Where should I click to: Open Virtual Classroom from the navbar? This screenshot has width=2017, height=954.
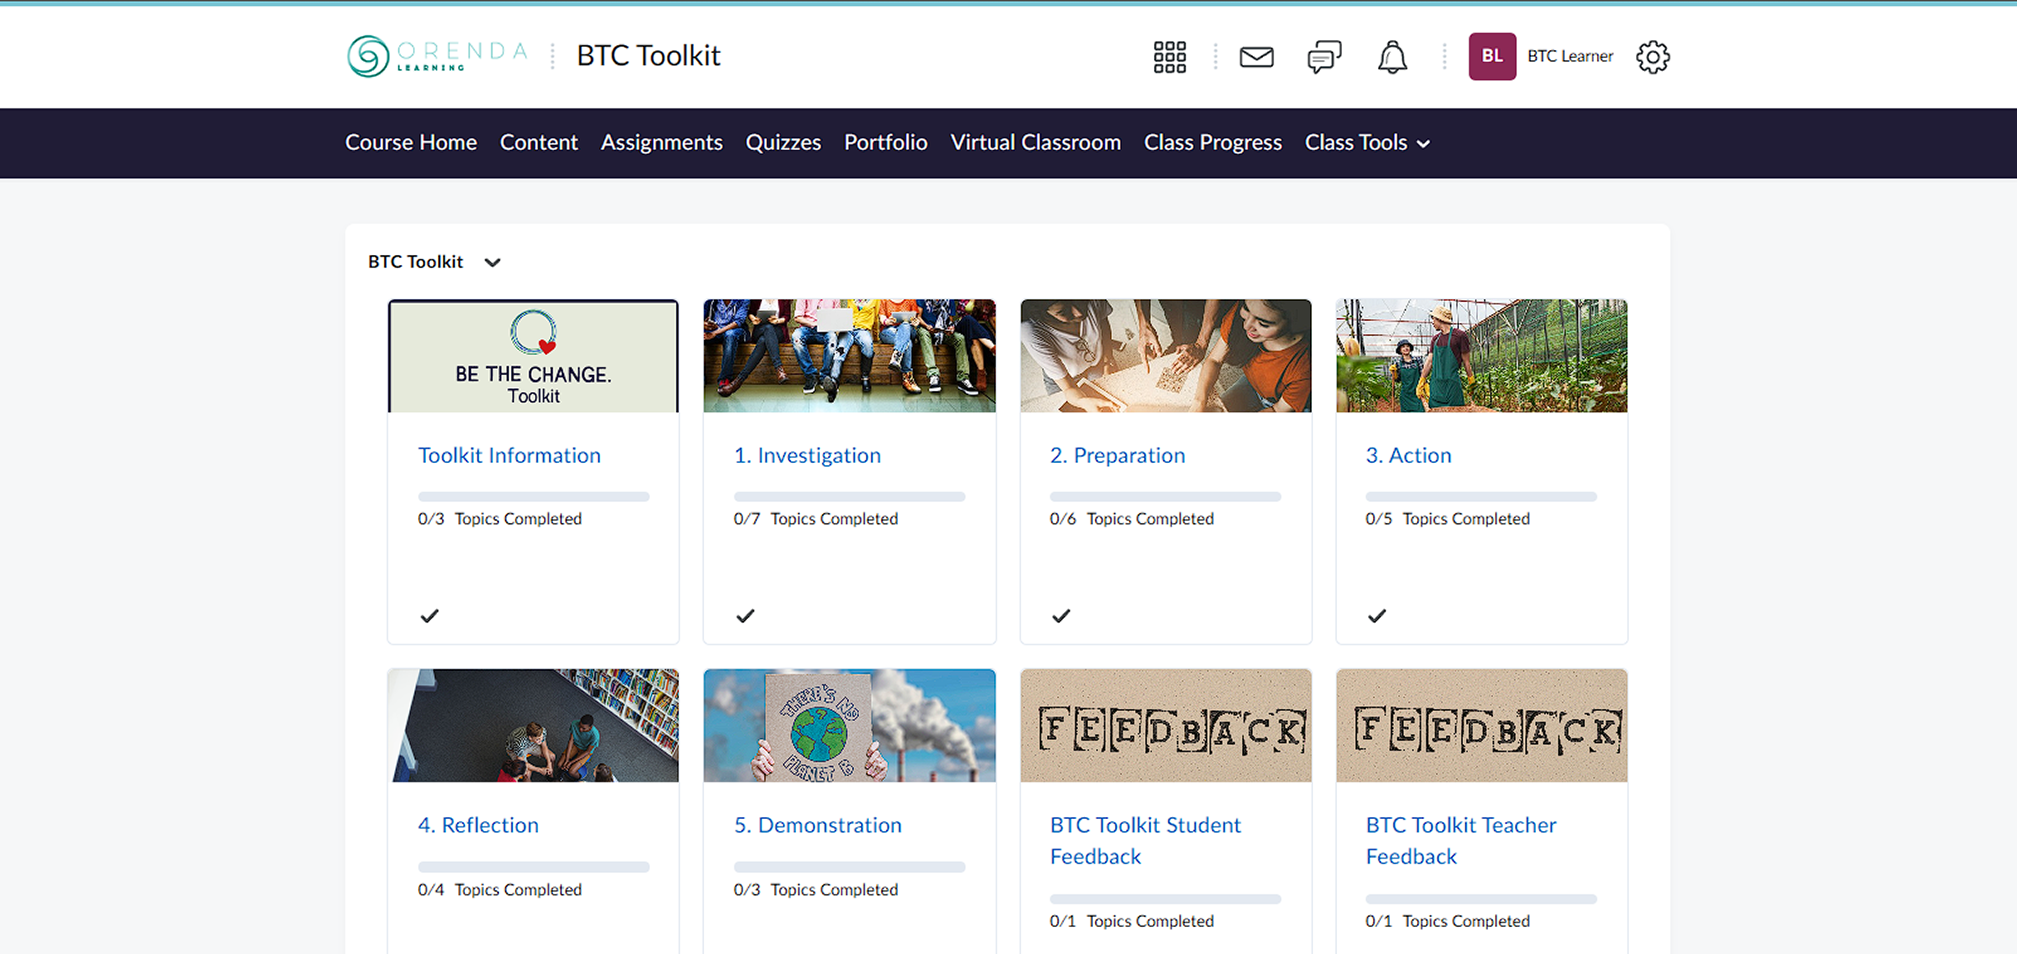1035,143
